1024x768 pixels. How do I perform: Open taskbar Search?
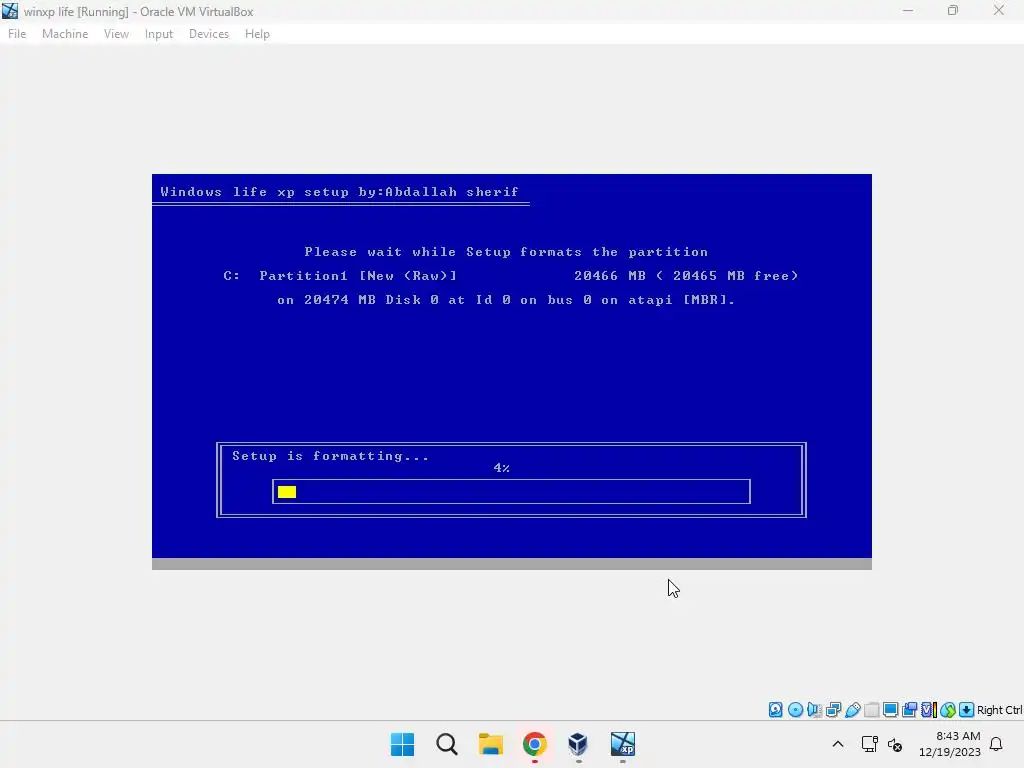click(447, 744)
